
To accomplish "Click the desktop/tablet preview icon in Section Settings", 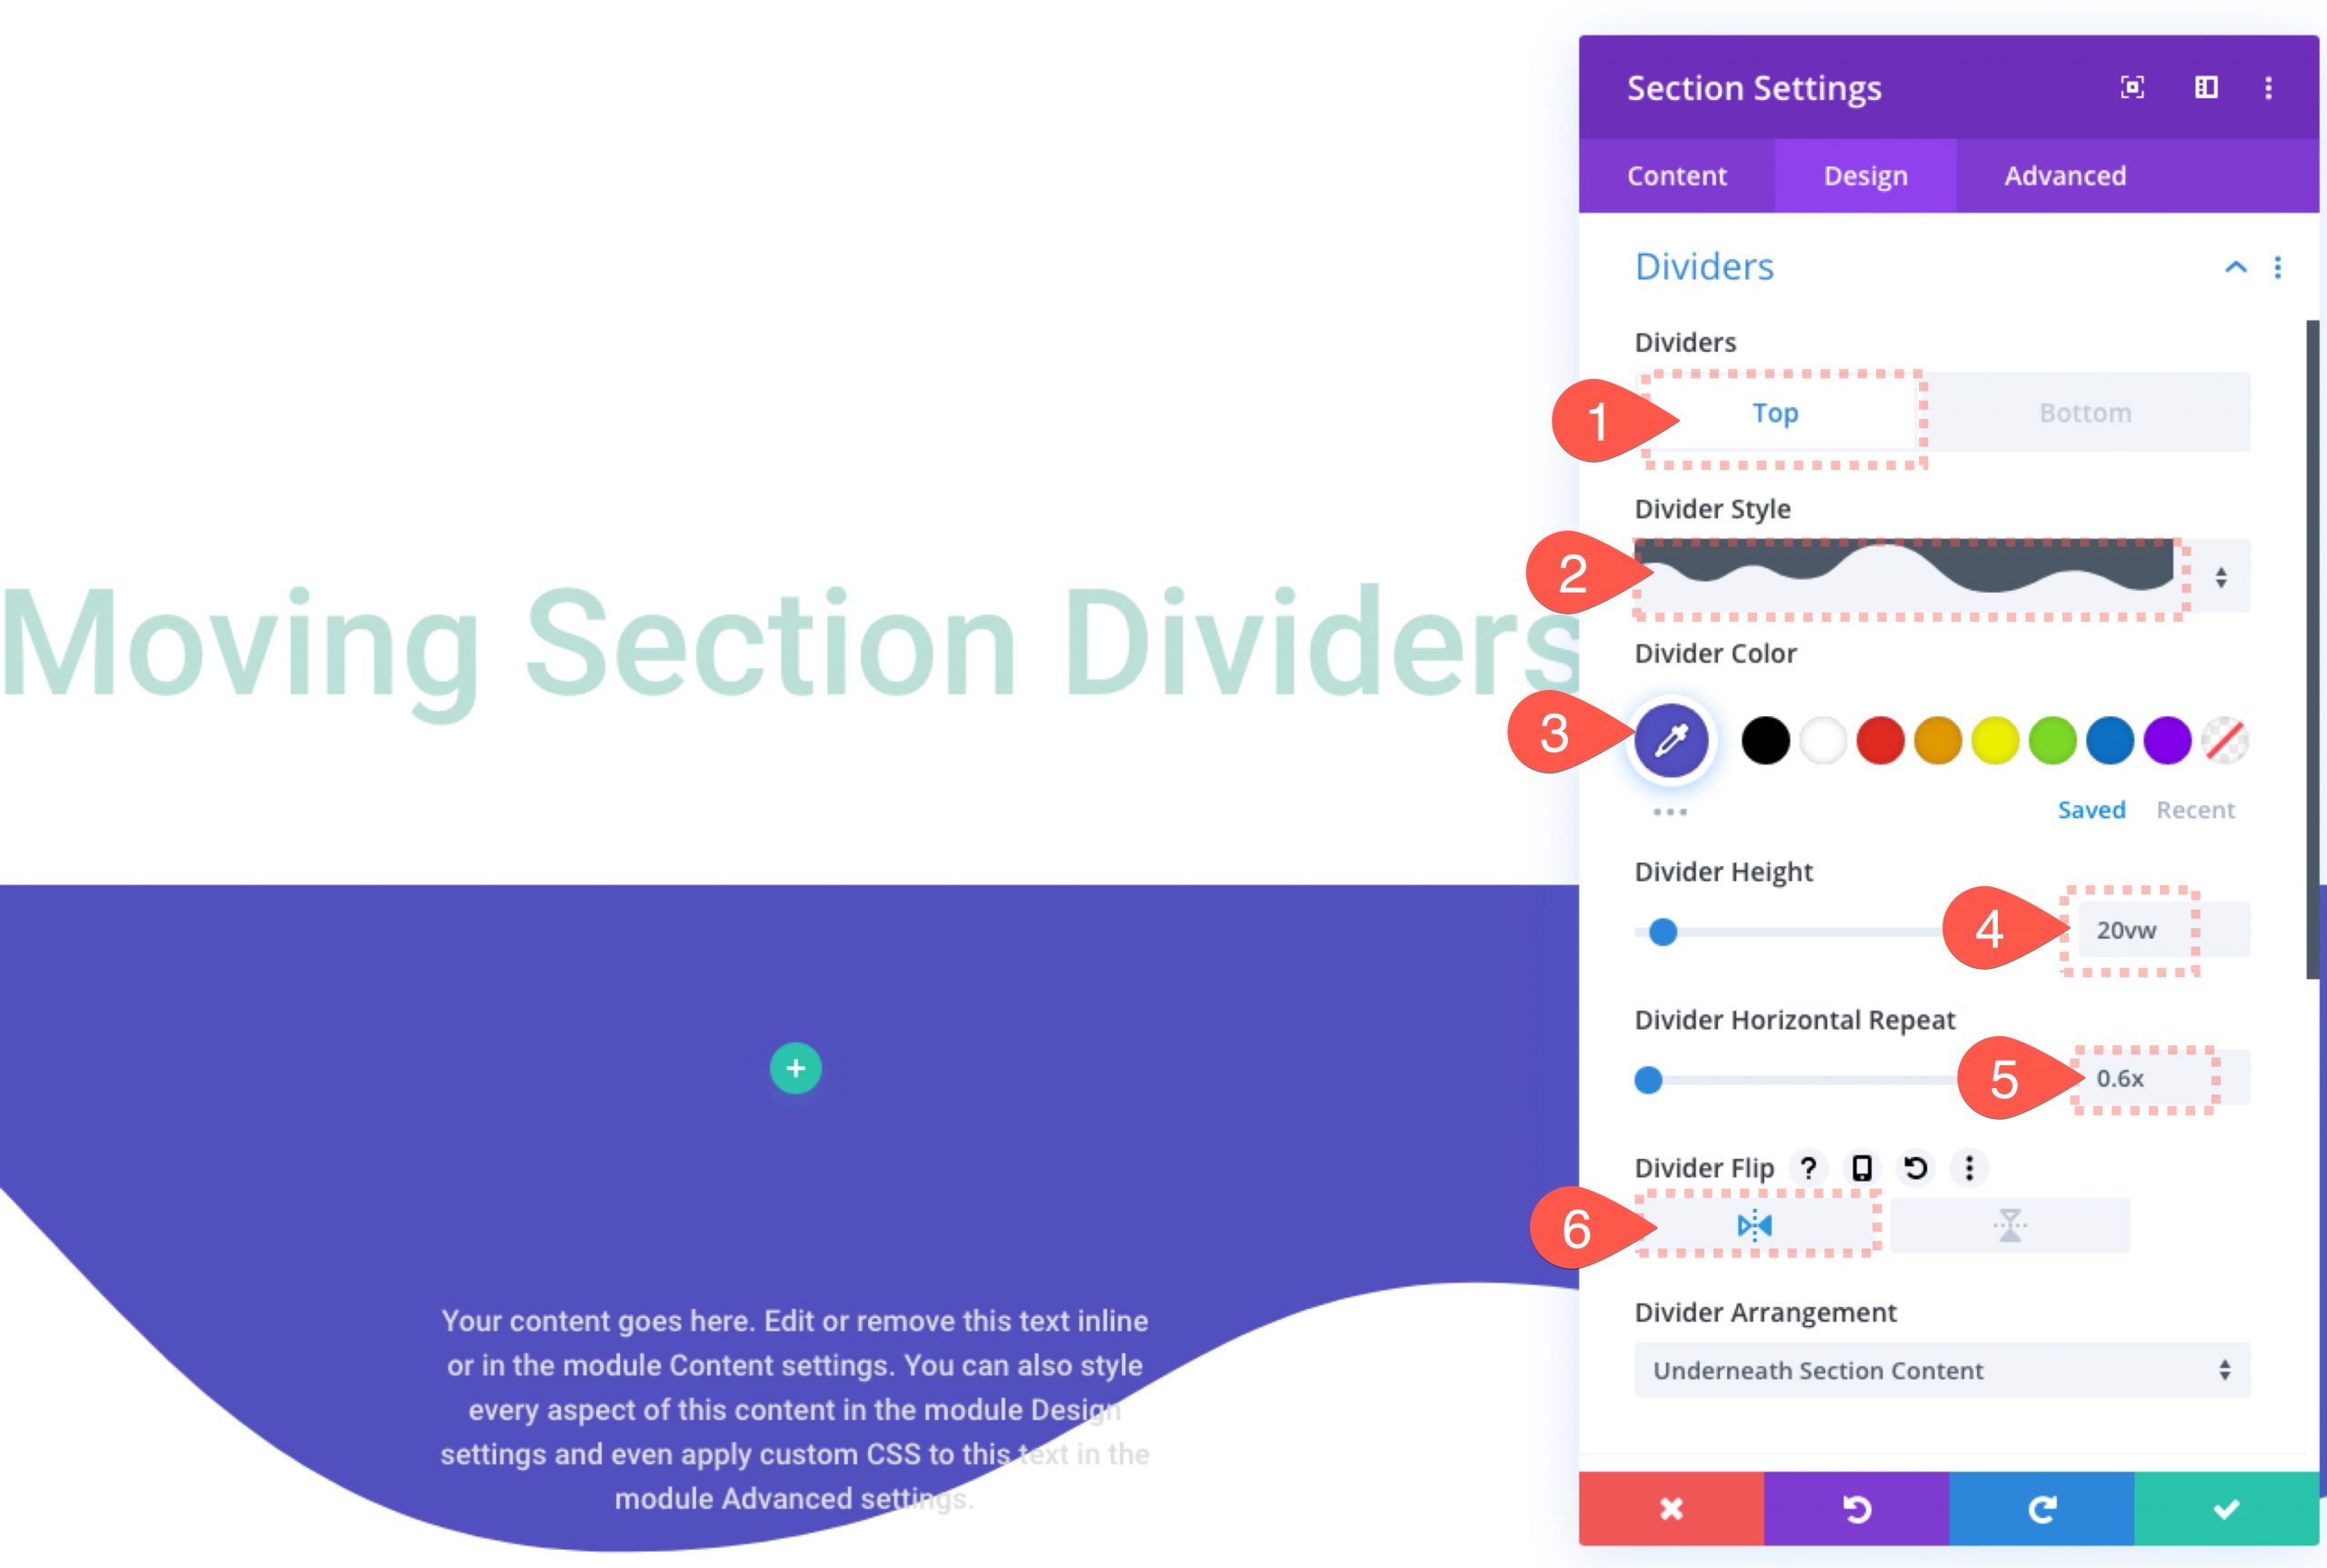I will pos(2204,85).
